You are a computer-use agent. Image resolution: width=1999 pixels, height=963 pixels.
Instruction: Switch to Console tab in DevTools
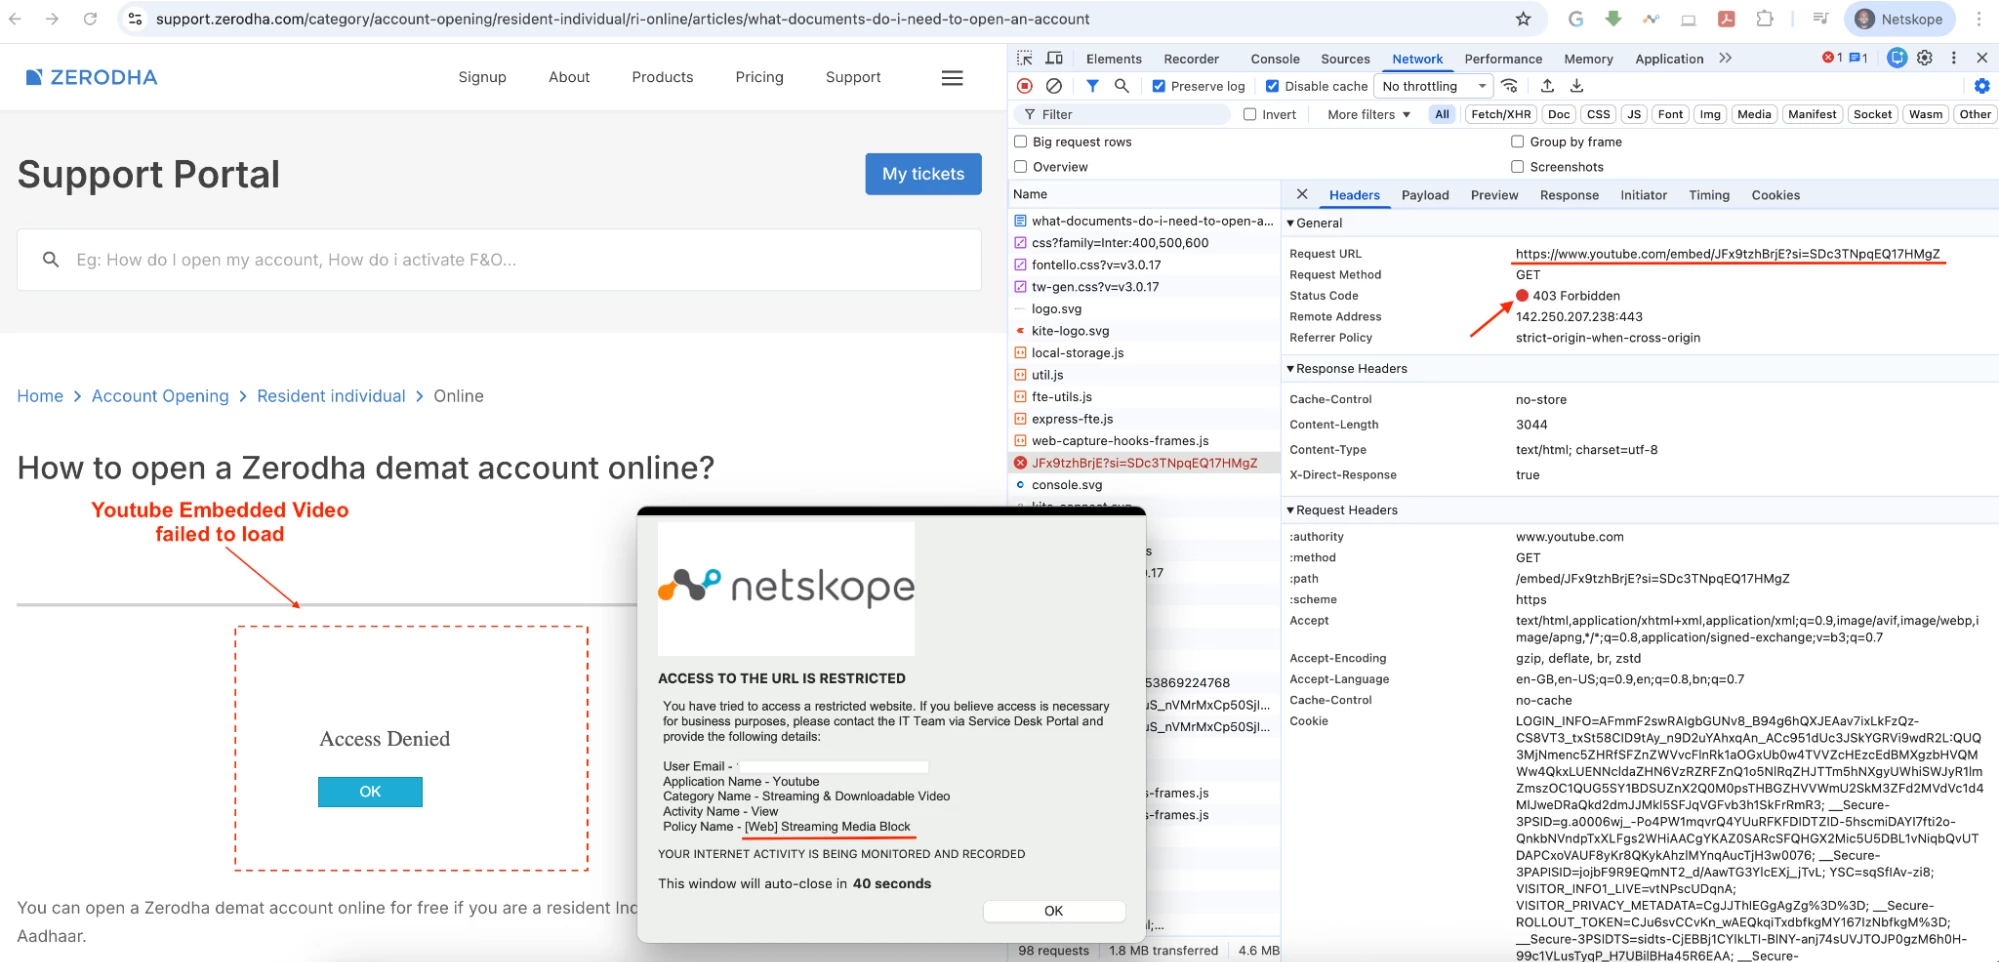pos(1275,59)
